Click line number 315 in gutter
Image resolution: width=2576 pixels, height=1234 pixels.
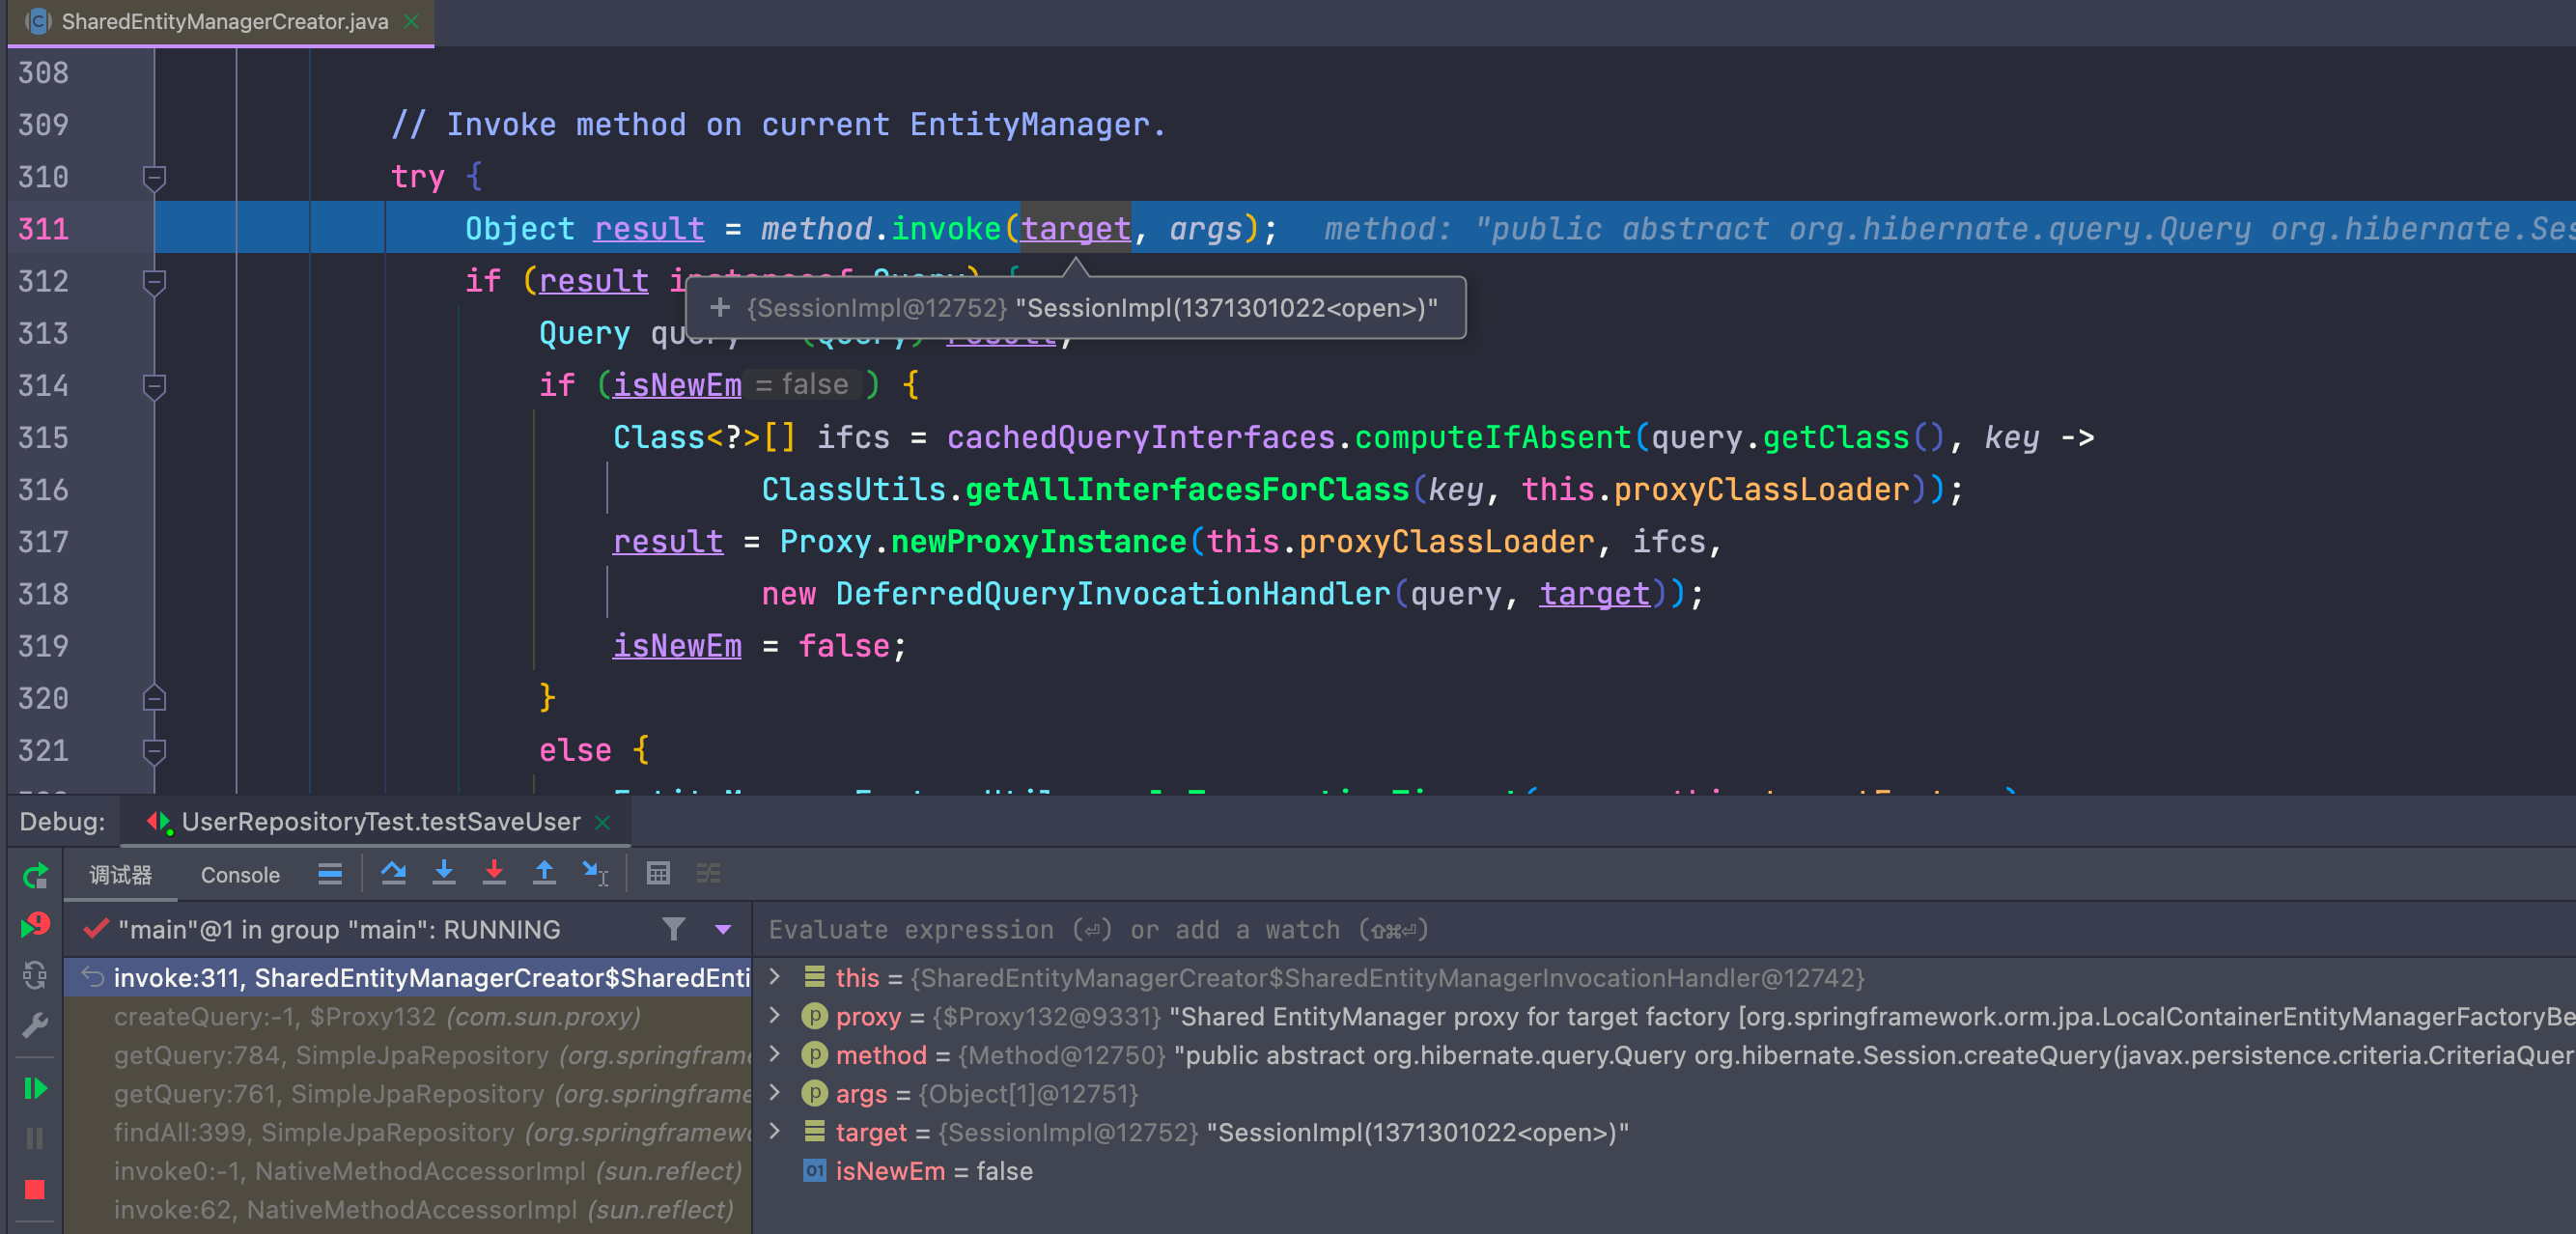pos(43,438)
